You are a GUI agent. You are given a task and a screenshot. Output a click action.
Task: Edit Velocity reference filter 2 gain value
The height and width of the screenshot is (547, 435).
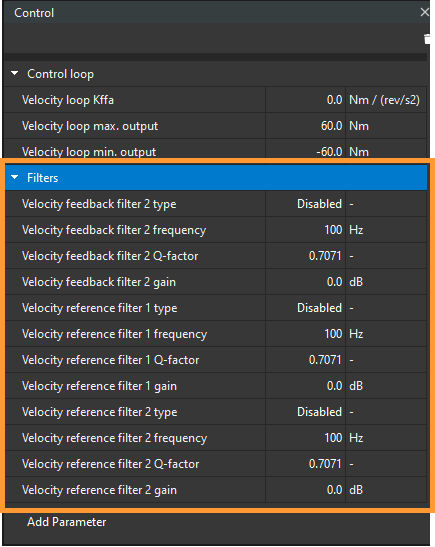pyautogui.click(x=305, y=490)
